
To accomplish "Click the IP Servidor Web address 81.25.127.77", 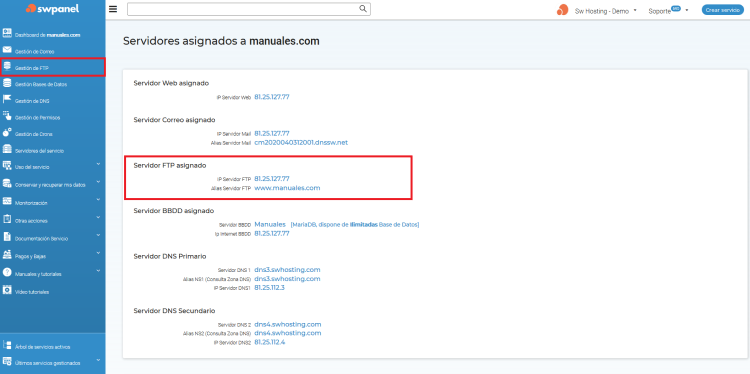I will pyautogui.click(x=272, y=97).
